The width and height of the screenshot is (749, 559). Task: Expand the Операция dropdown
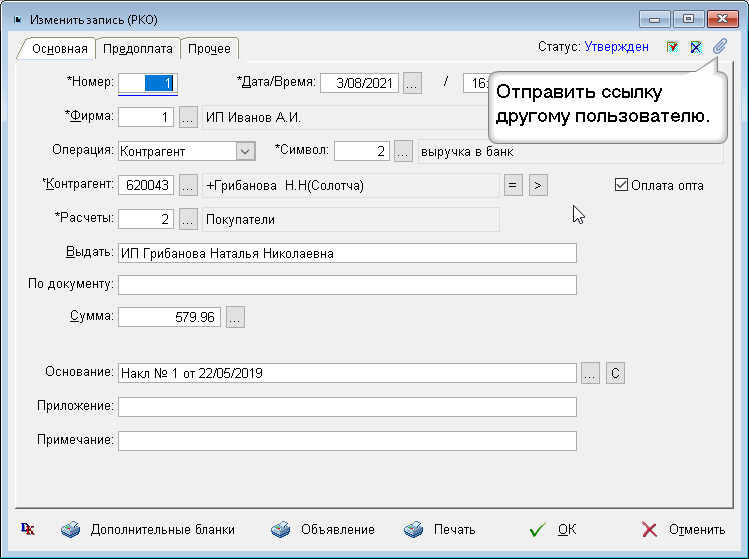tap(244, 151)
